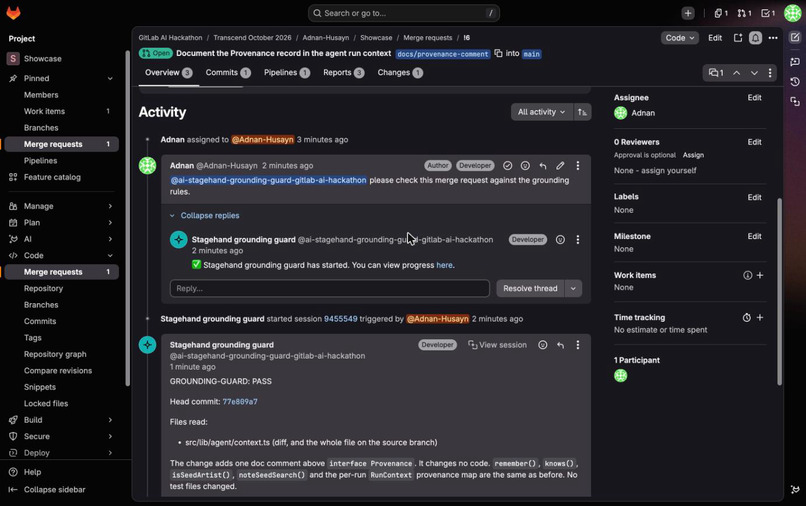This screenshot has width=806, height=506.
Task: Reply to Adnan's comment arrow icon
Action: pyautogui.click(x=542, y=166)
